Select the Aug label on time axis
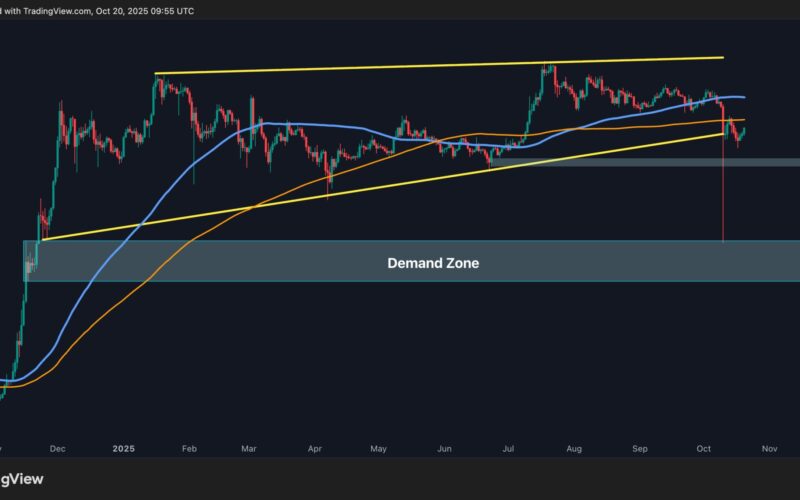The width and height of the screenshot is (800, 500). [573, 450]
